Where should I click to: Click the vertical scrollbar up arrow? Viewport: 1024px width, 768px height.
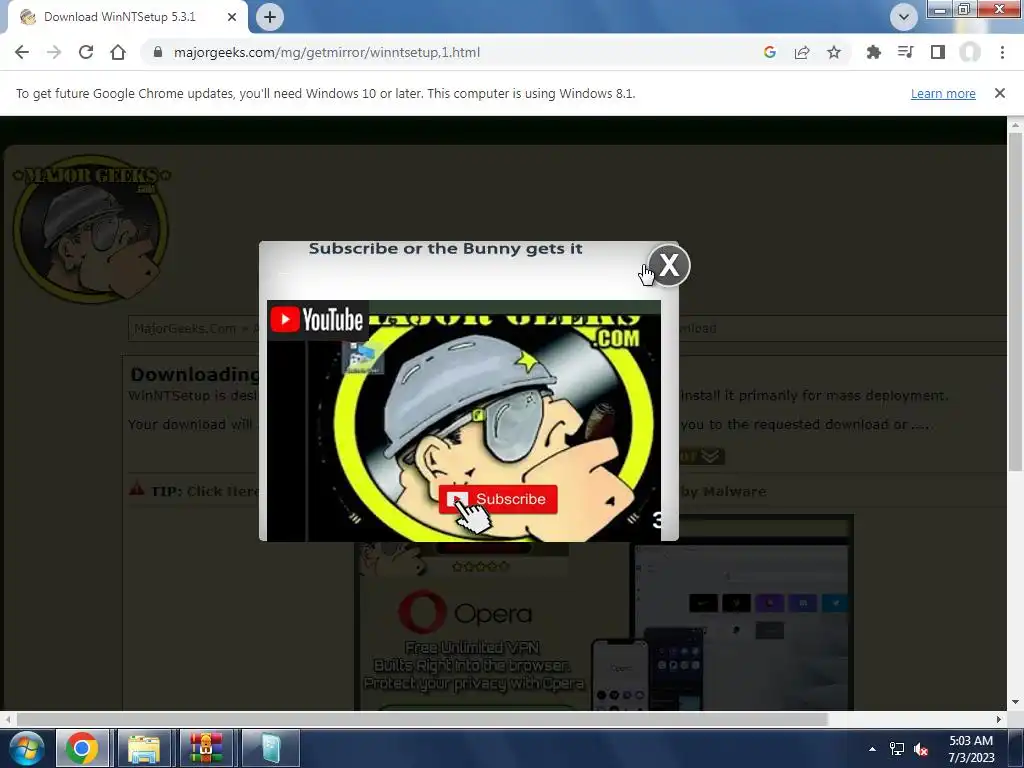click(x=1015, y=124)
